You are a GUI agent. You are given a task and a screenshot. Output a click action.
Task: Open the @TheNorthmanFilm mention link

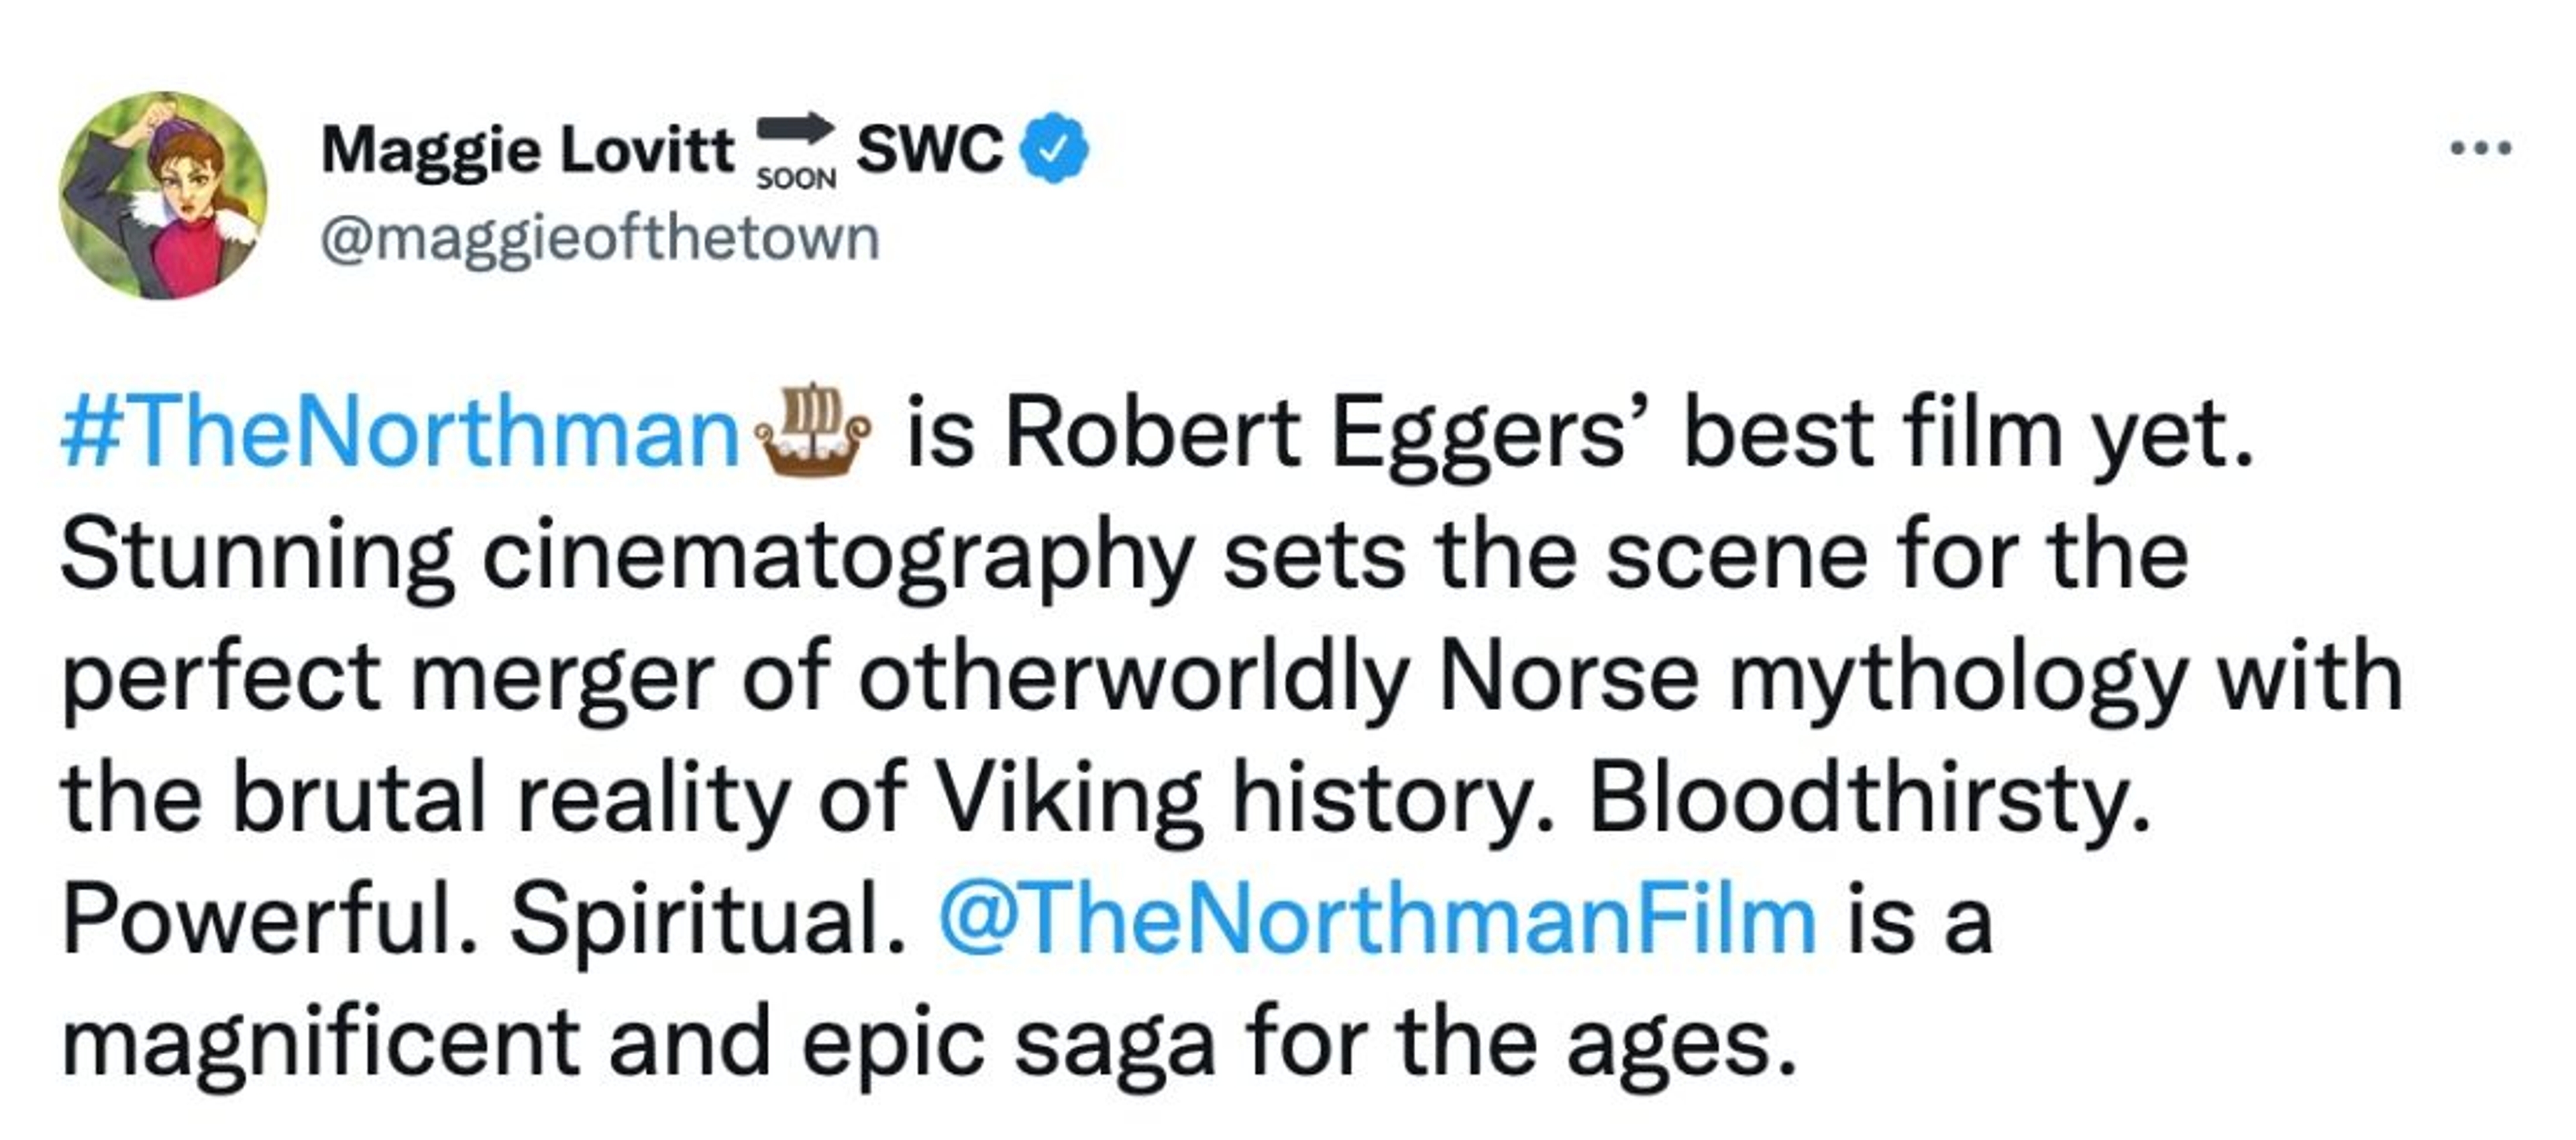1377,920
